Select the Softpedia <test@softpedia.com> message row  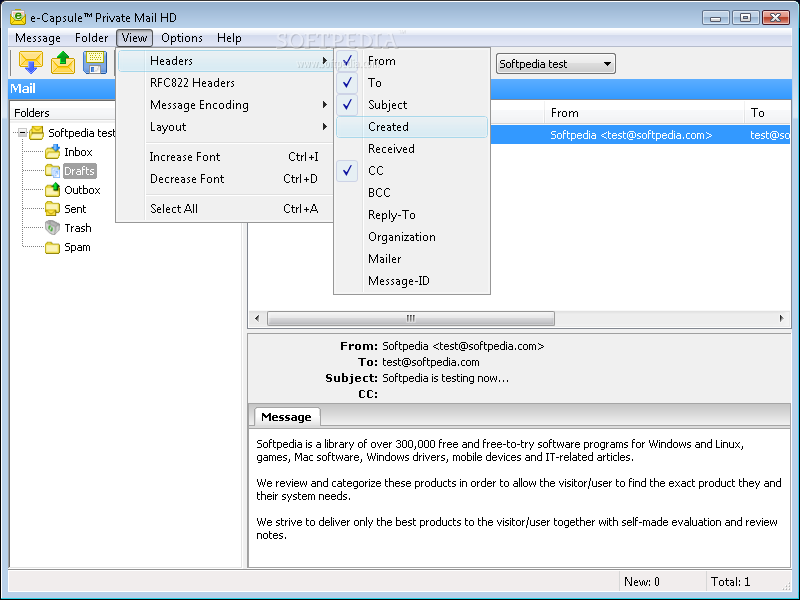click(640, 135)
